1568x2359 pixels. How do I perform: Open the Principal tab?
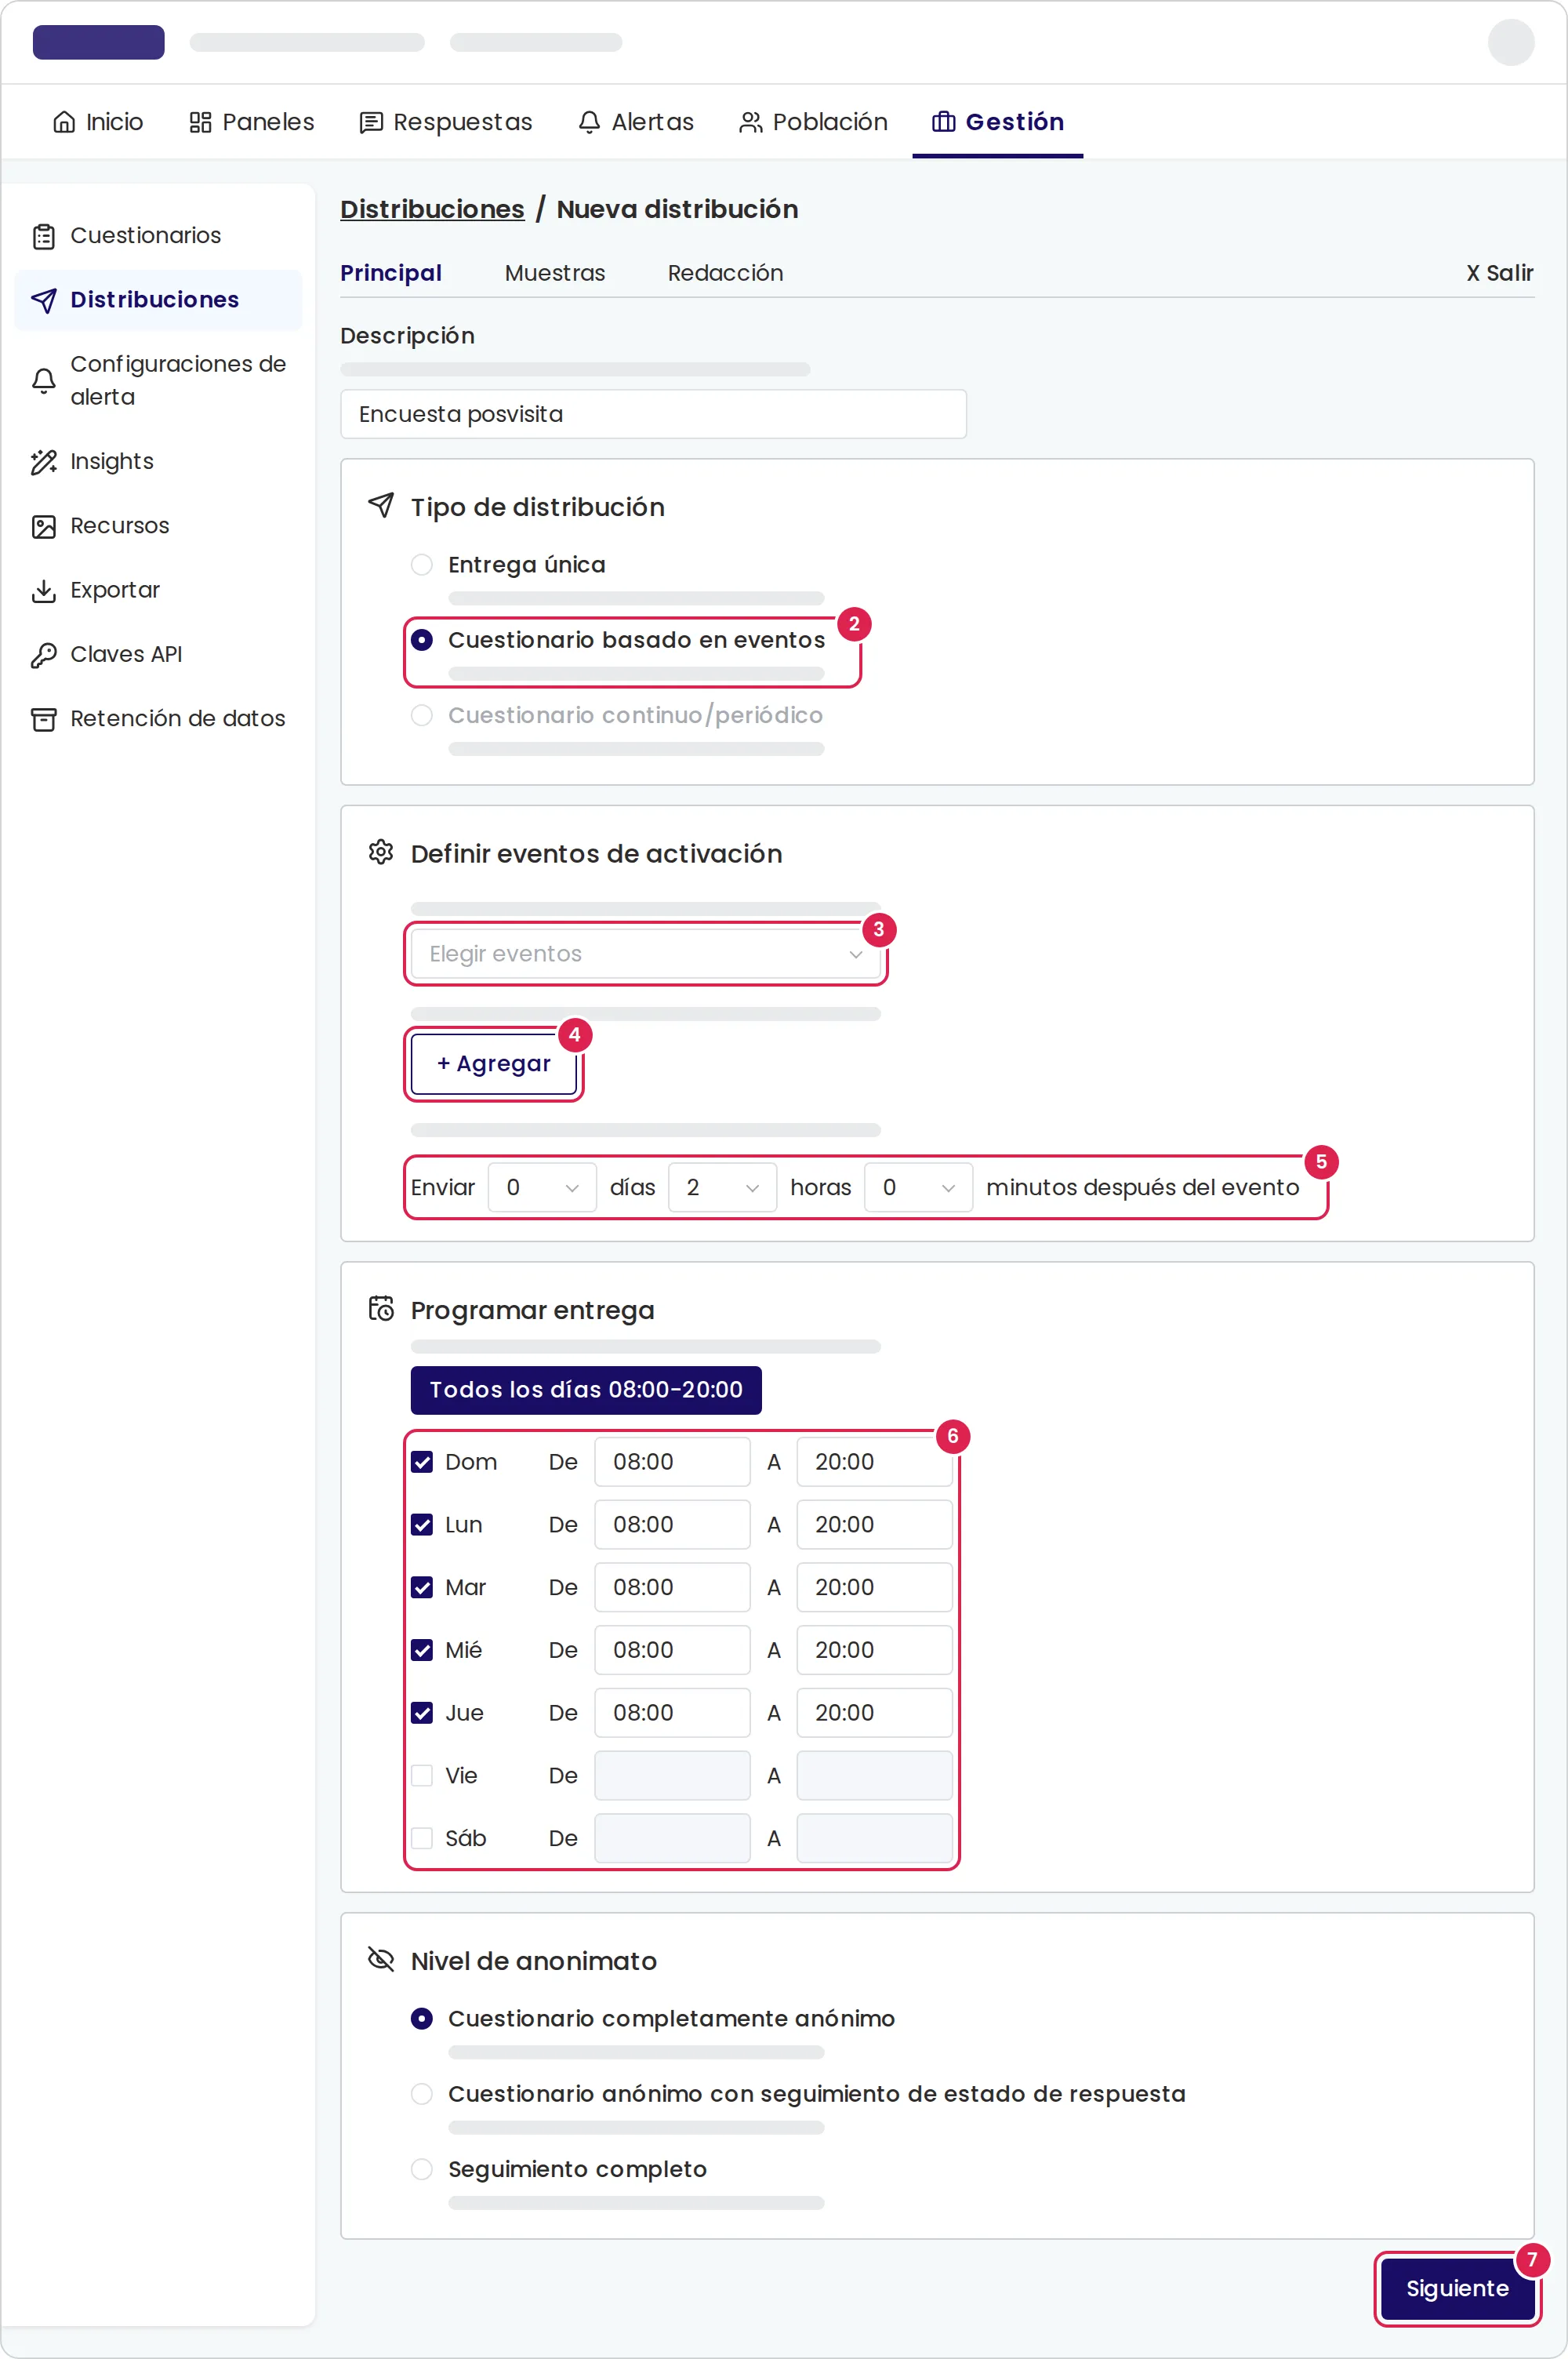(x=391, y=273)
